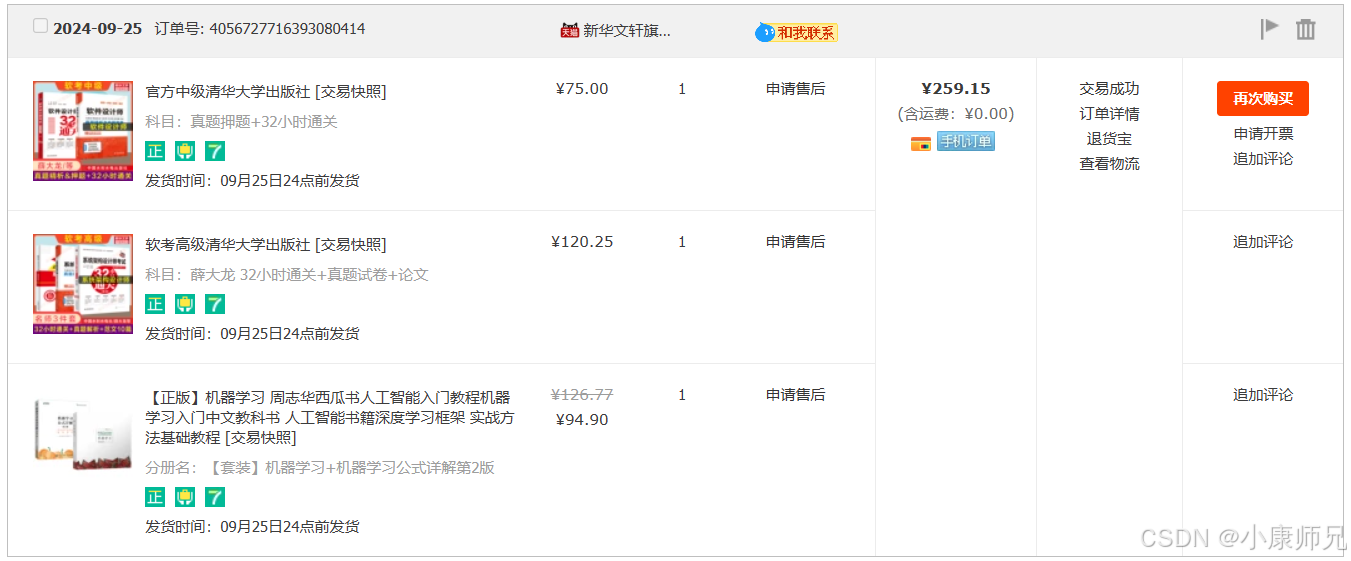1351x561 pixels.
Task: Click the 7-day return icon under 软考高级
Action: [x=215, y=304]
